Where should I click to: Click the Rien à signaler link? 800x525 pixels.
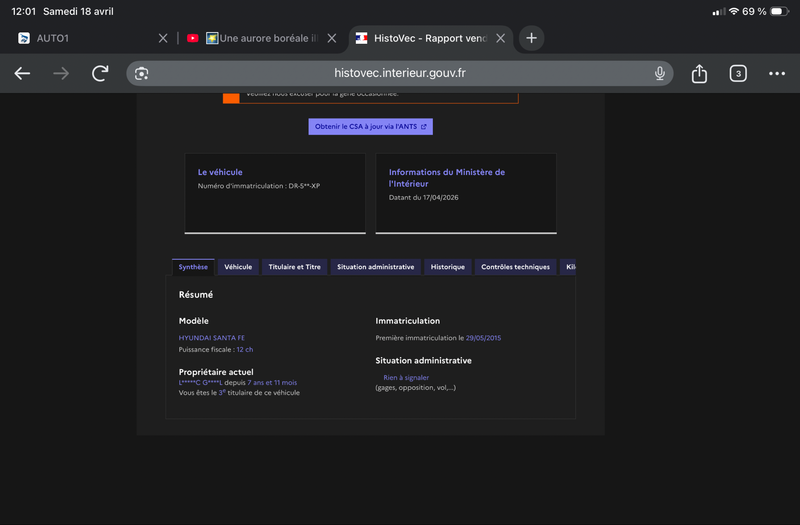click(x=406, y=378)
